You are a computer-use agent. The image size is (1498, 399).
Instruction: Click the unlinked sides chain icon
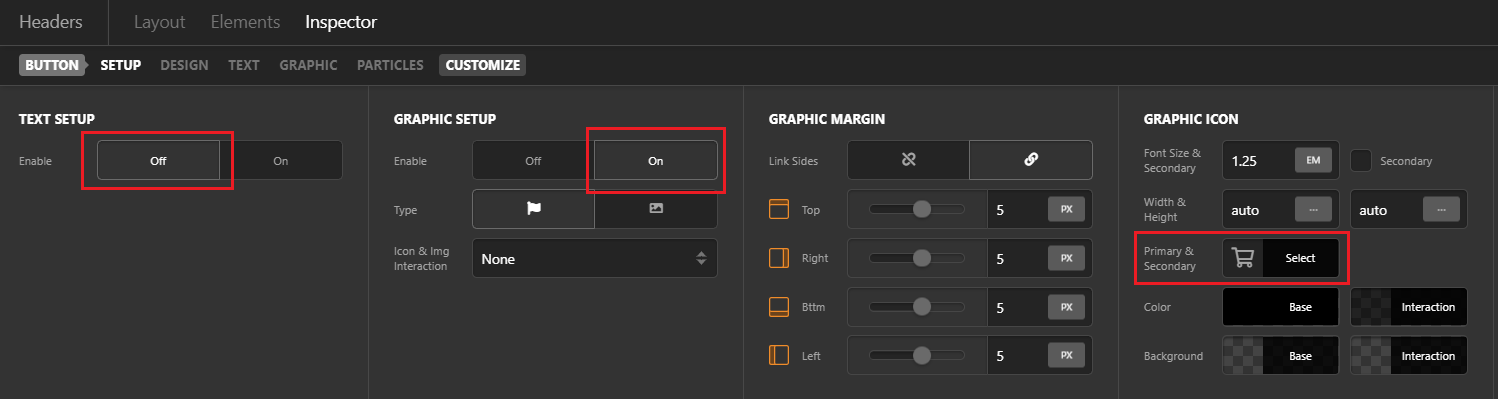pyautogui.click(x=908, y=160)
